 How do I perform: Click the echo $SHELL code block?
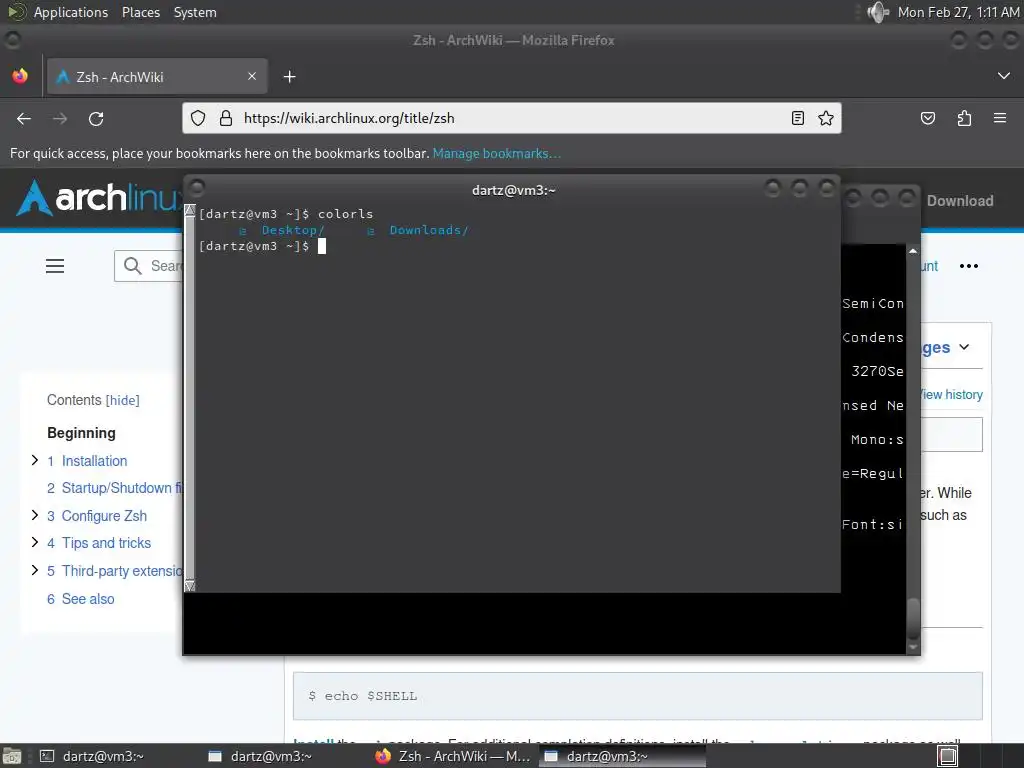click(637, 696)
